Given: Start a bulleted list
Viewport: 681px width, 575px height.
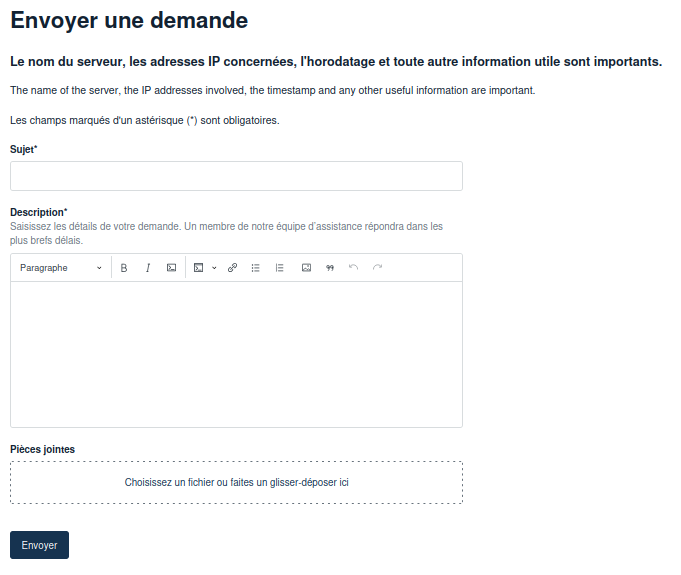Looking at the screenshot, I should tap(255, 268).
